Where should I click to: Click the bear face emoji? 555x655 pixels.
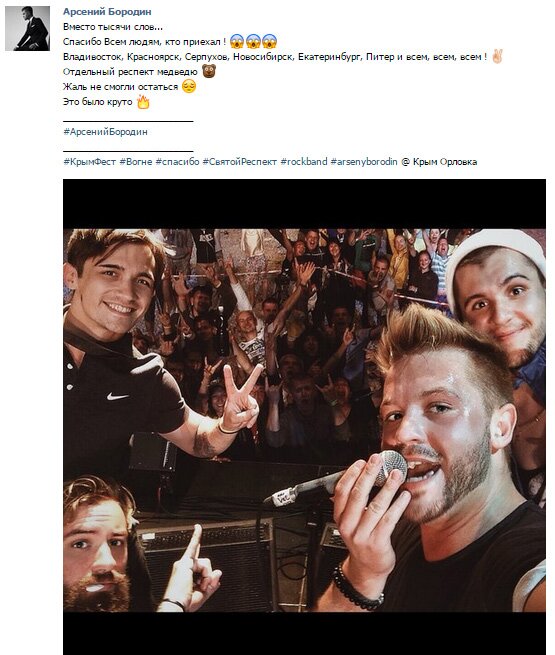209,71
